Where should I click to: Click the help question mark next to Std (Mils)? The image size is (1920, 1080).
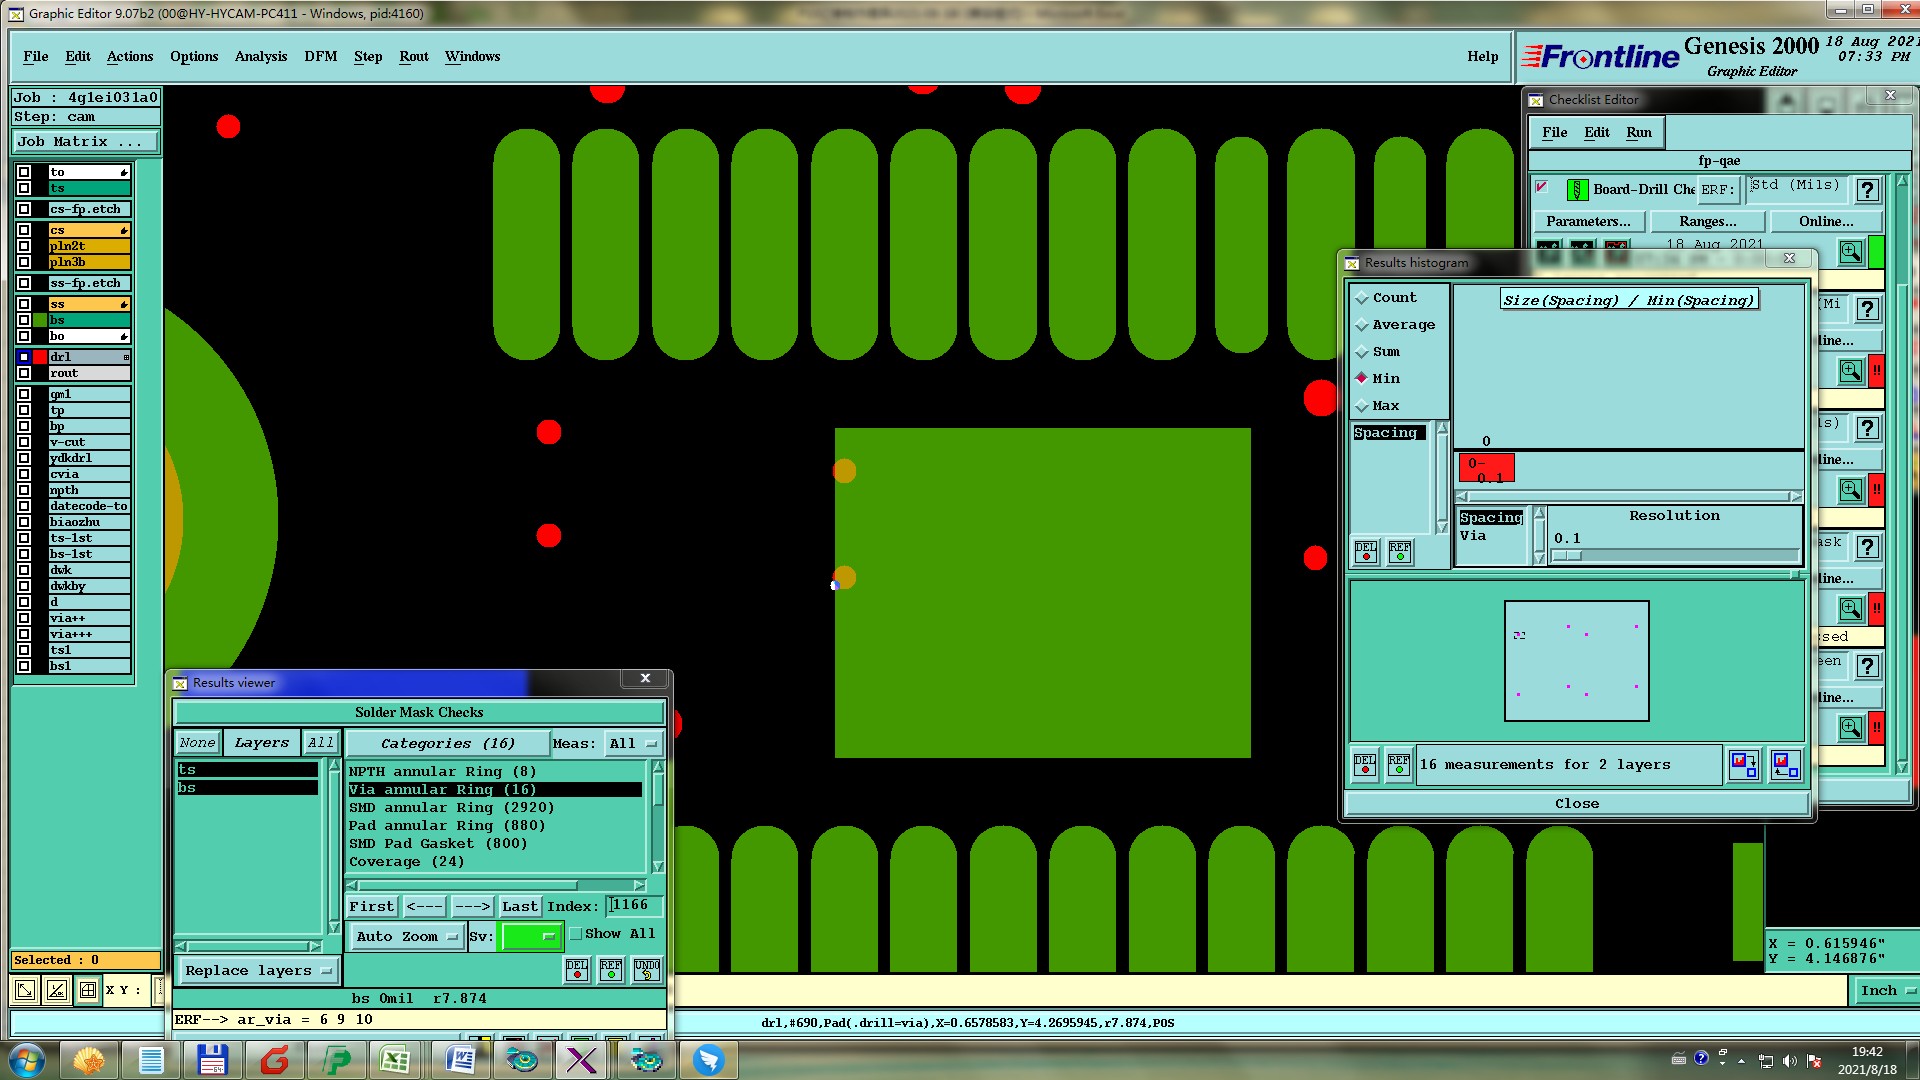(x=1867, y=190)
